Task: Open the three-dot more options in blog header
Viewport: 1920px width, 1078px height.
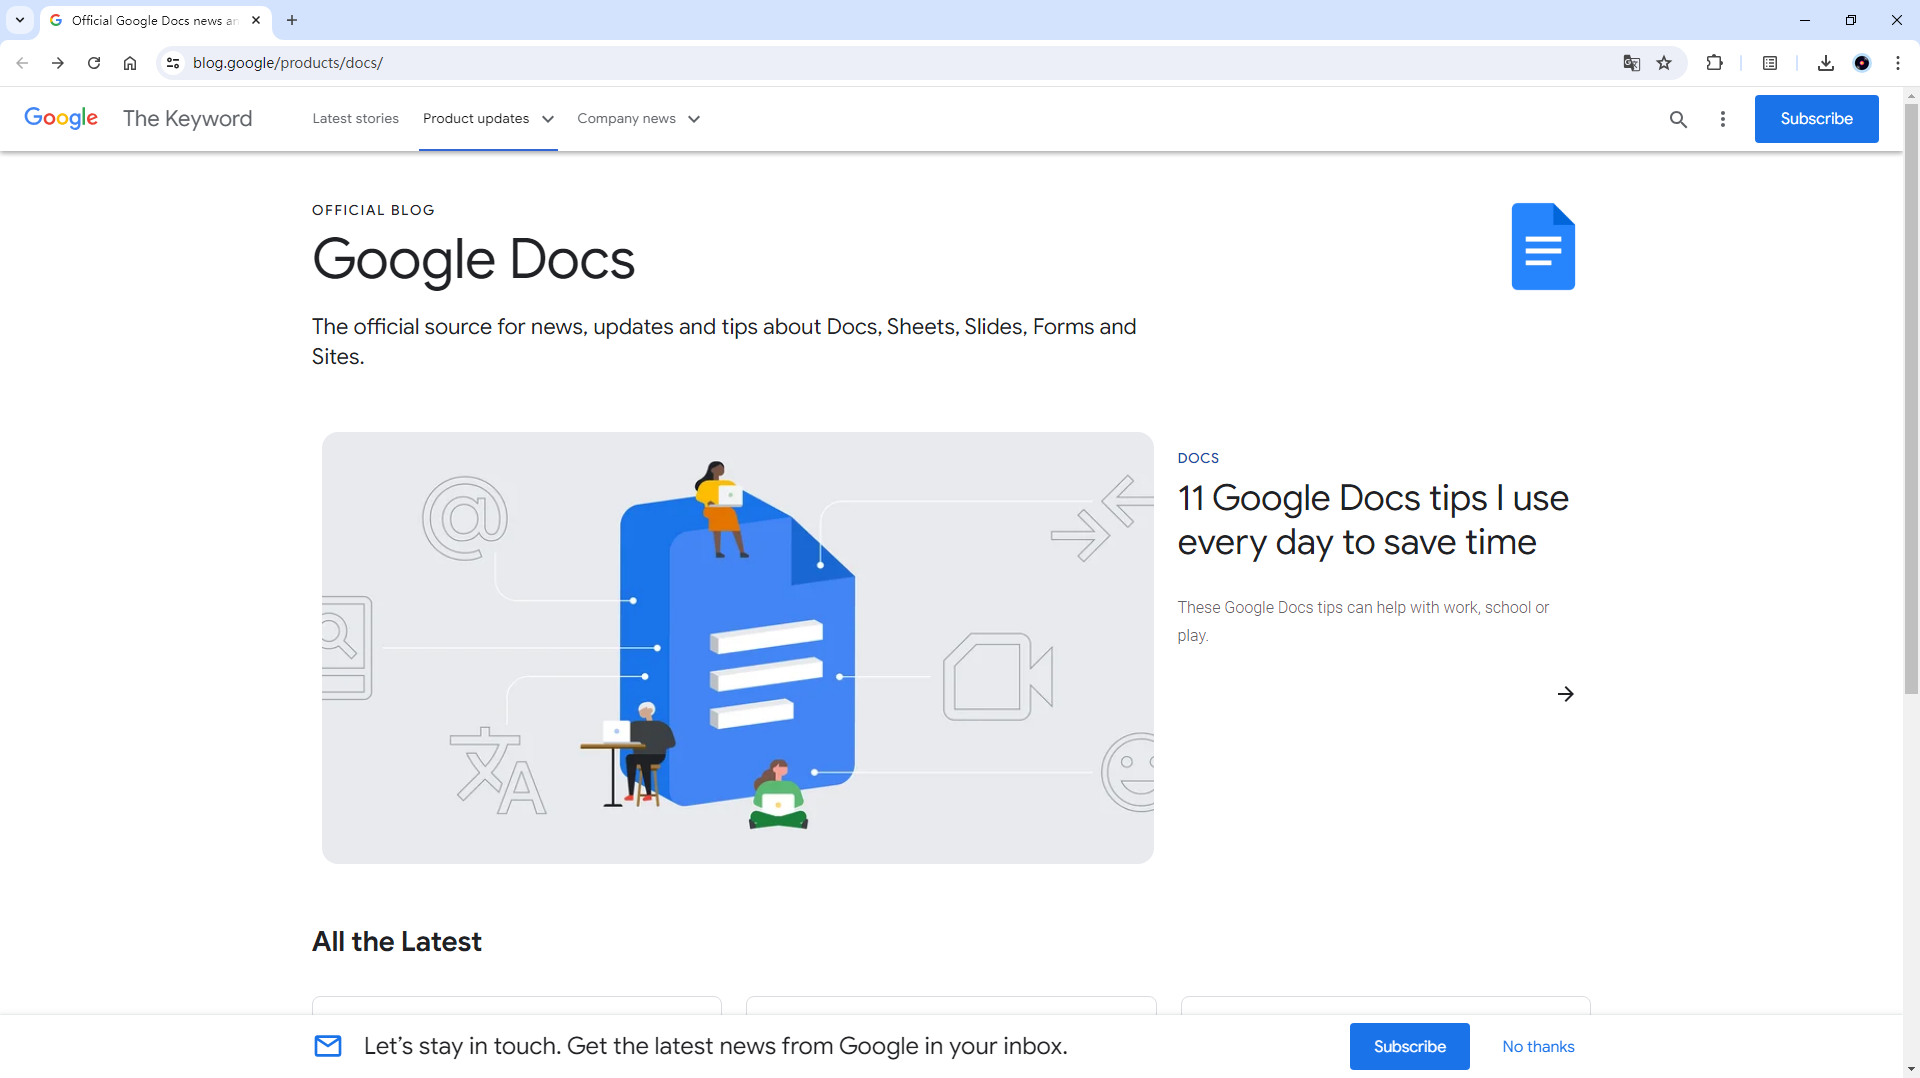Action: [x=1722, y=119]
